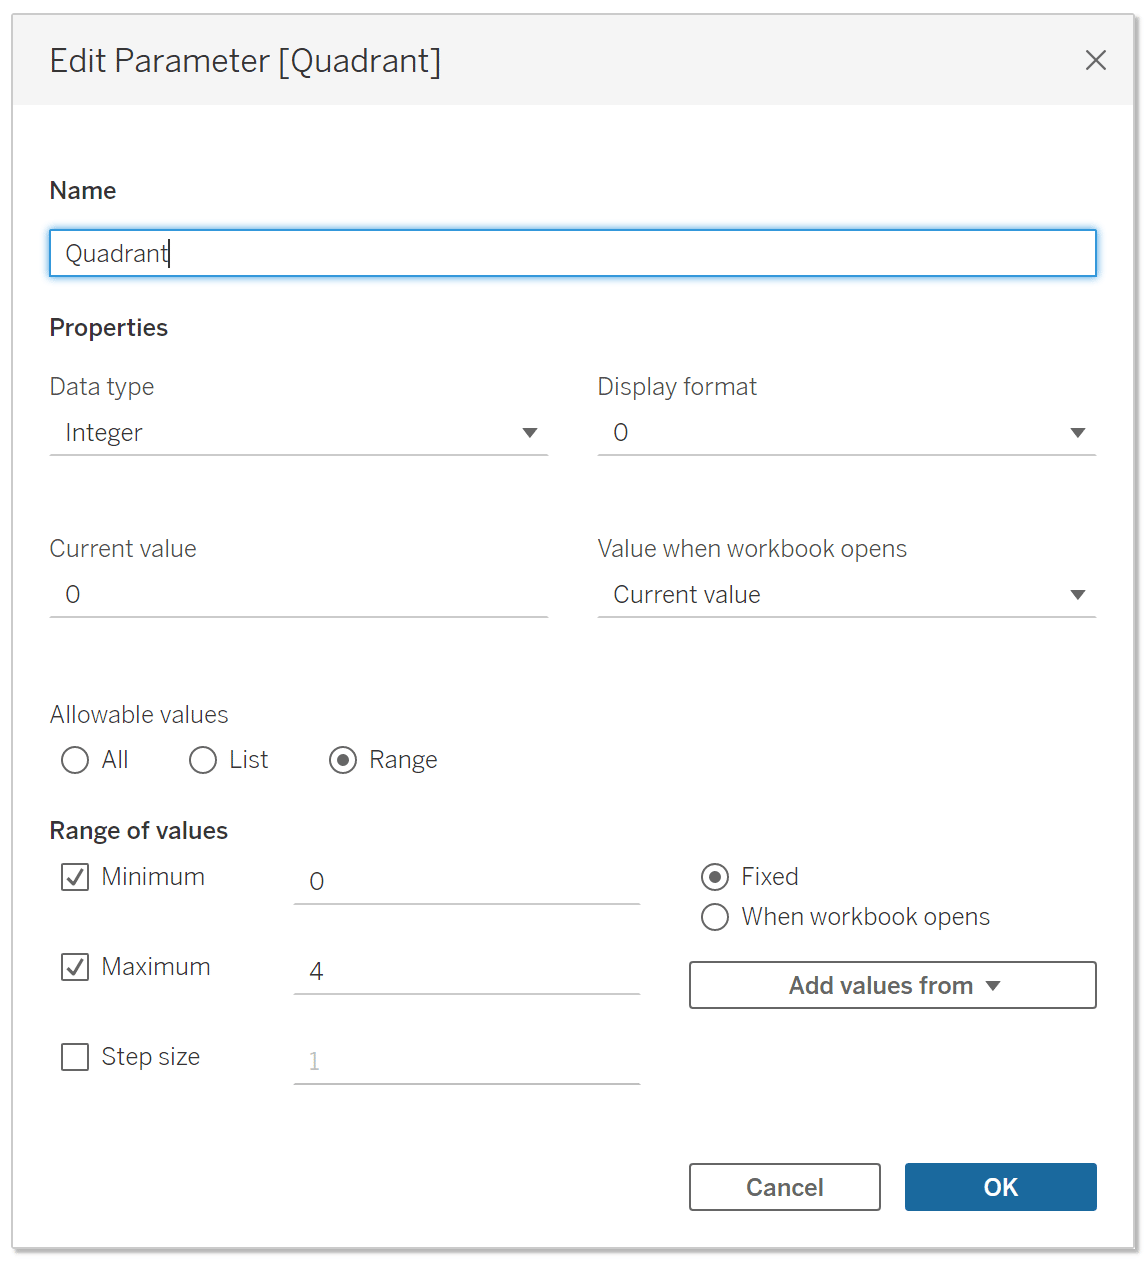Image resolution: width=1148 pixels, height=1263 pixels.
Task: Uncheck the Maximum checkbox
Action: pos(75,967)
